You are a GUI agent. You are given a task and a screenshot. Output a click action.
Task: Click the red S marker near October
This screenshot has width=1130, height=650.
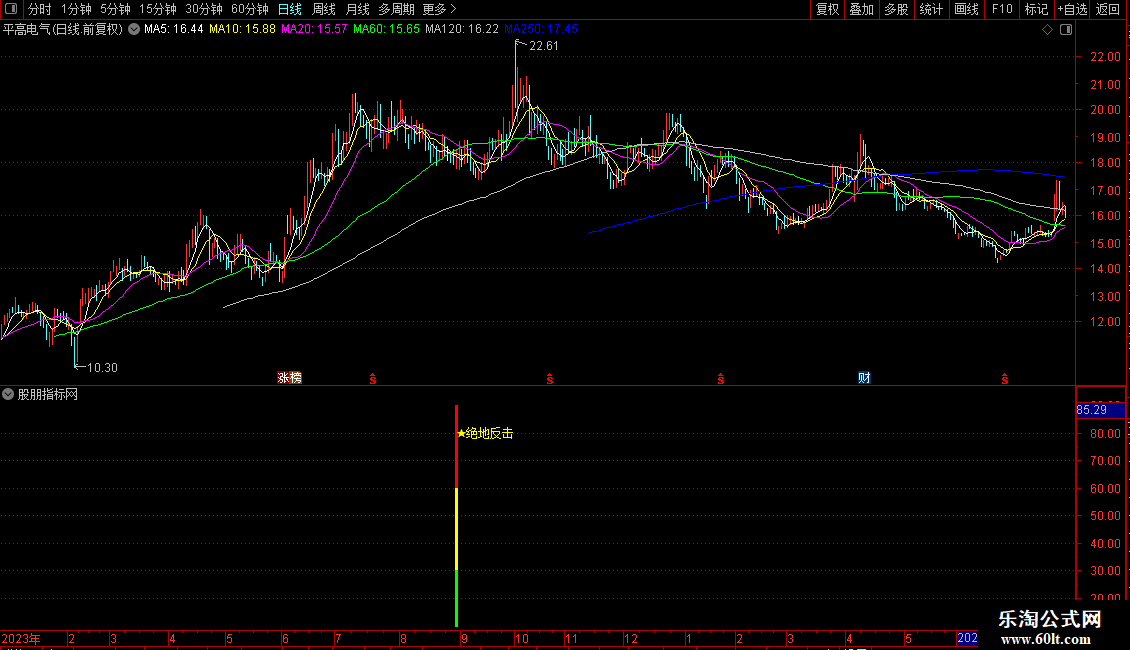click(x=549, y=379)
